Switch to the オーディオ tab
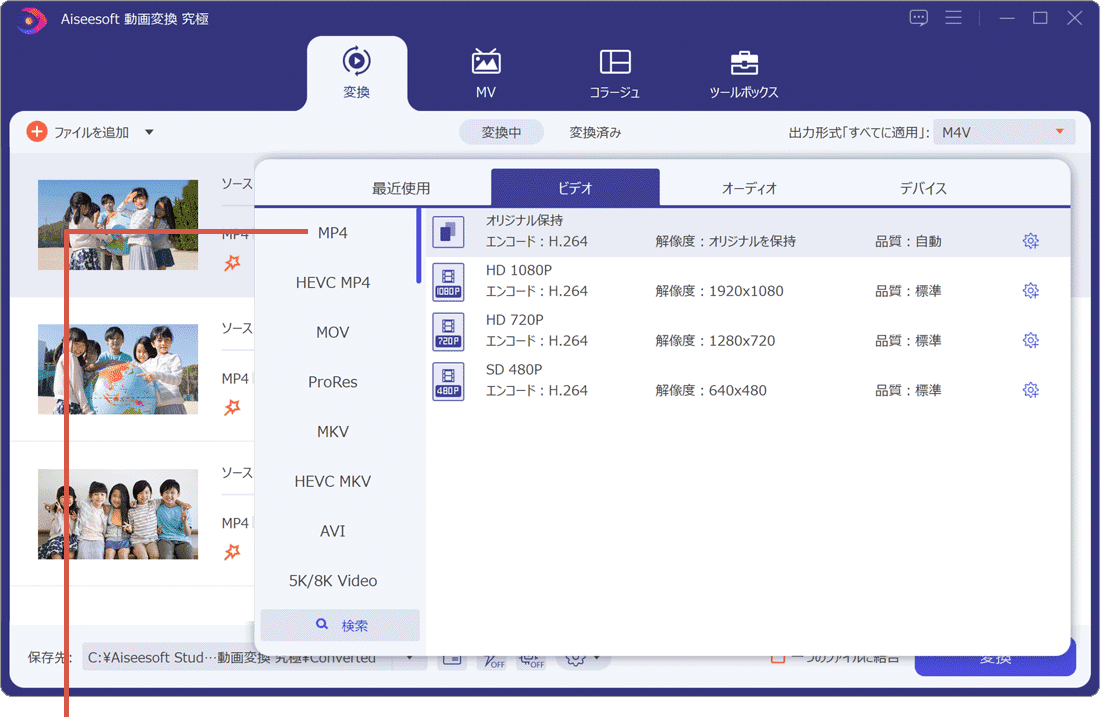 749,188
